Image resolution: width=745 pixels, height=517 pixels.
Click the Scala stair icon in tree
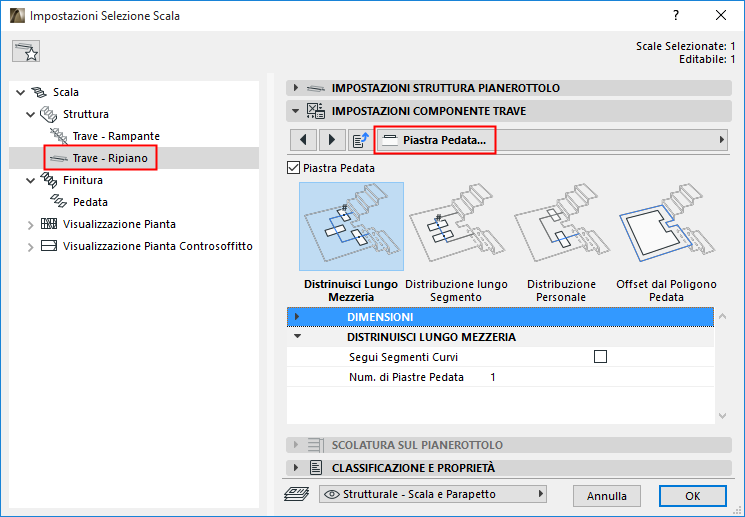pyautogui.click(x=39, y=92)
